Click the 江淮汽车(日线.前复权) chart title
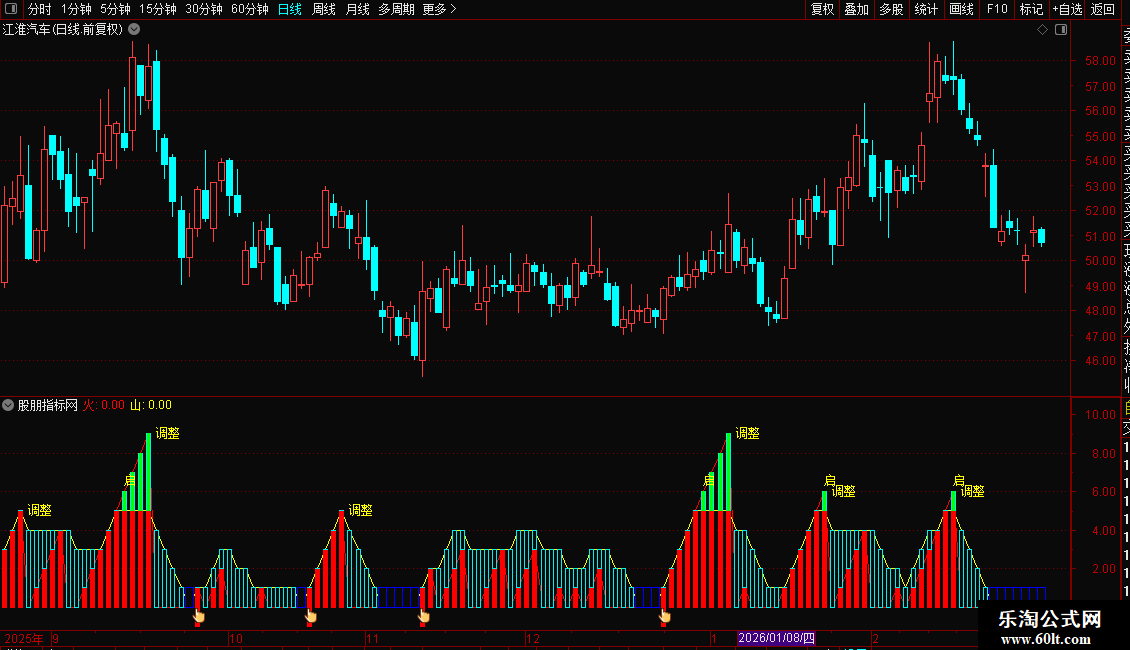Screen dimensions: 1130x650 coord(63,30)
